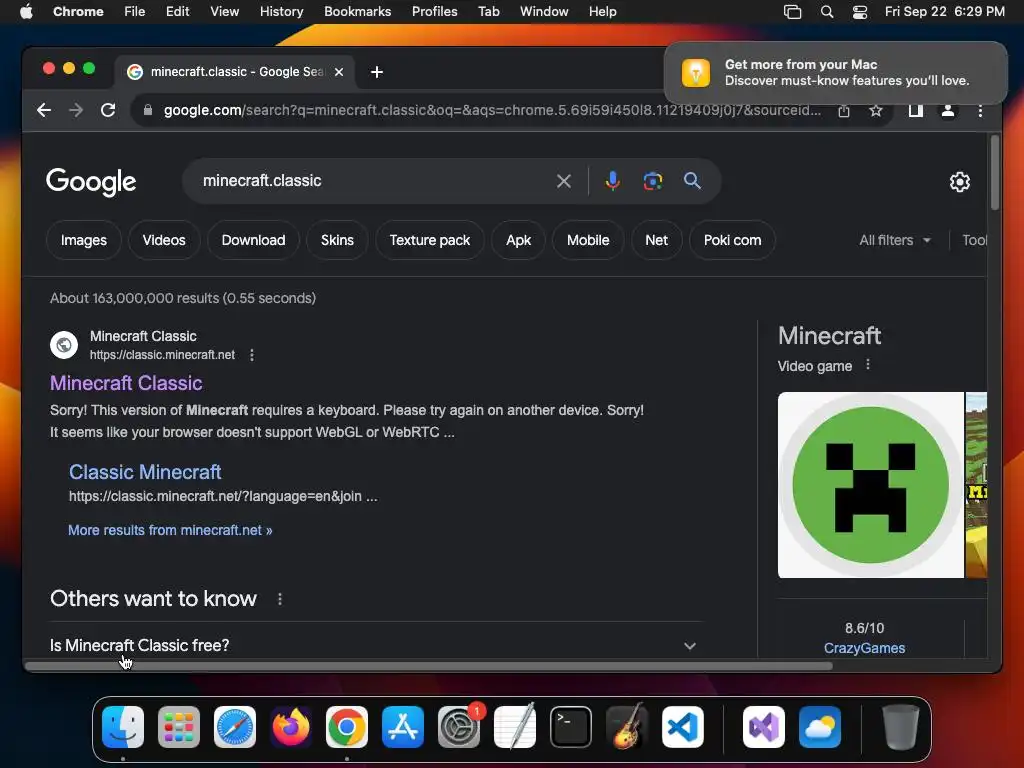Open GarageBand from the Dock
The height and width of the screenshot is (768, 1024).
click(x=627, y=727)
